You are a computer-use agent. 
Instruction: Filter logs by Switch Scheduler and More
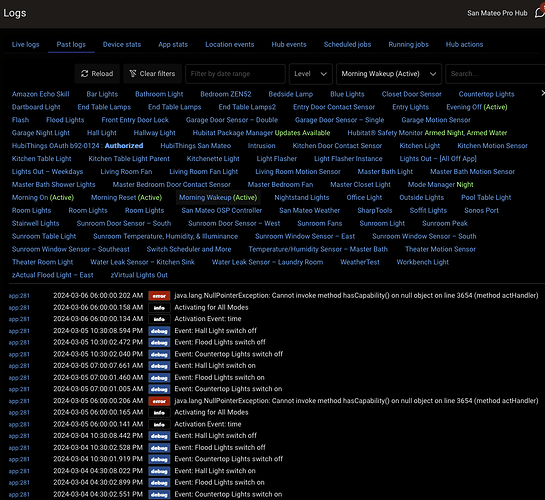[189, 249]
